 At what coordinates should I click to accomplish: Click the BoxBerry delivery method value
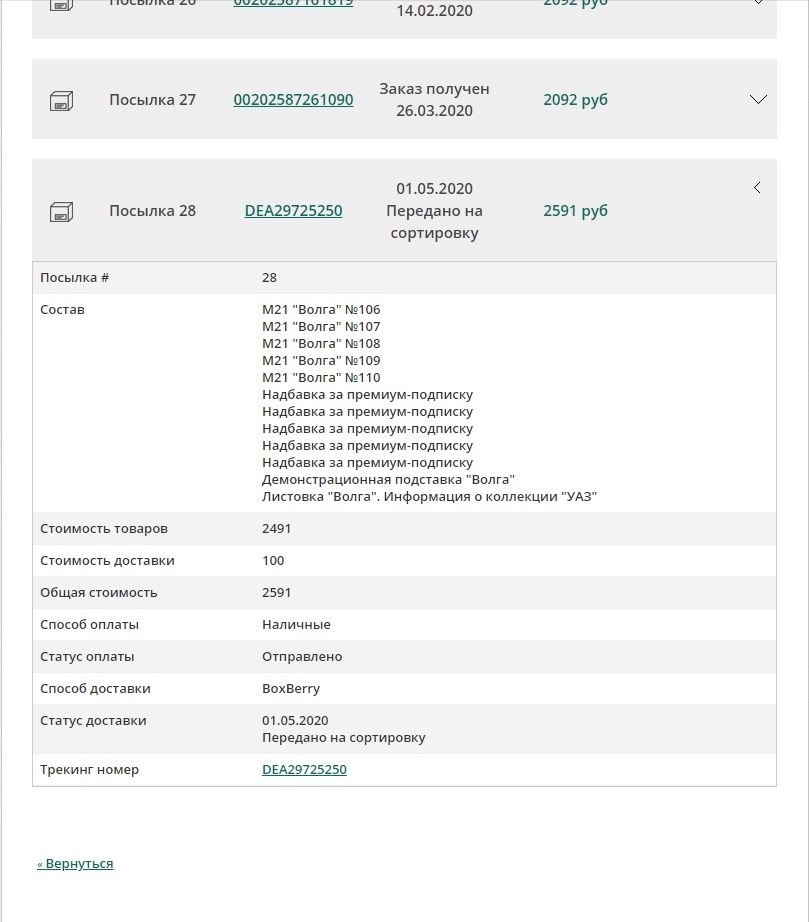(x=291, y=688)
